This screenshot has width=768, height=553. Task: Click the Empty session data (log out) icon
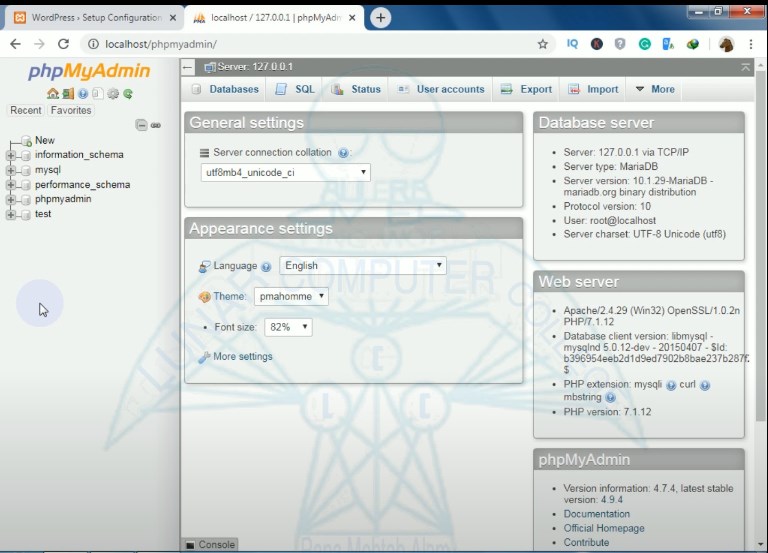click(x=68, y=93)
